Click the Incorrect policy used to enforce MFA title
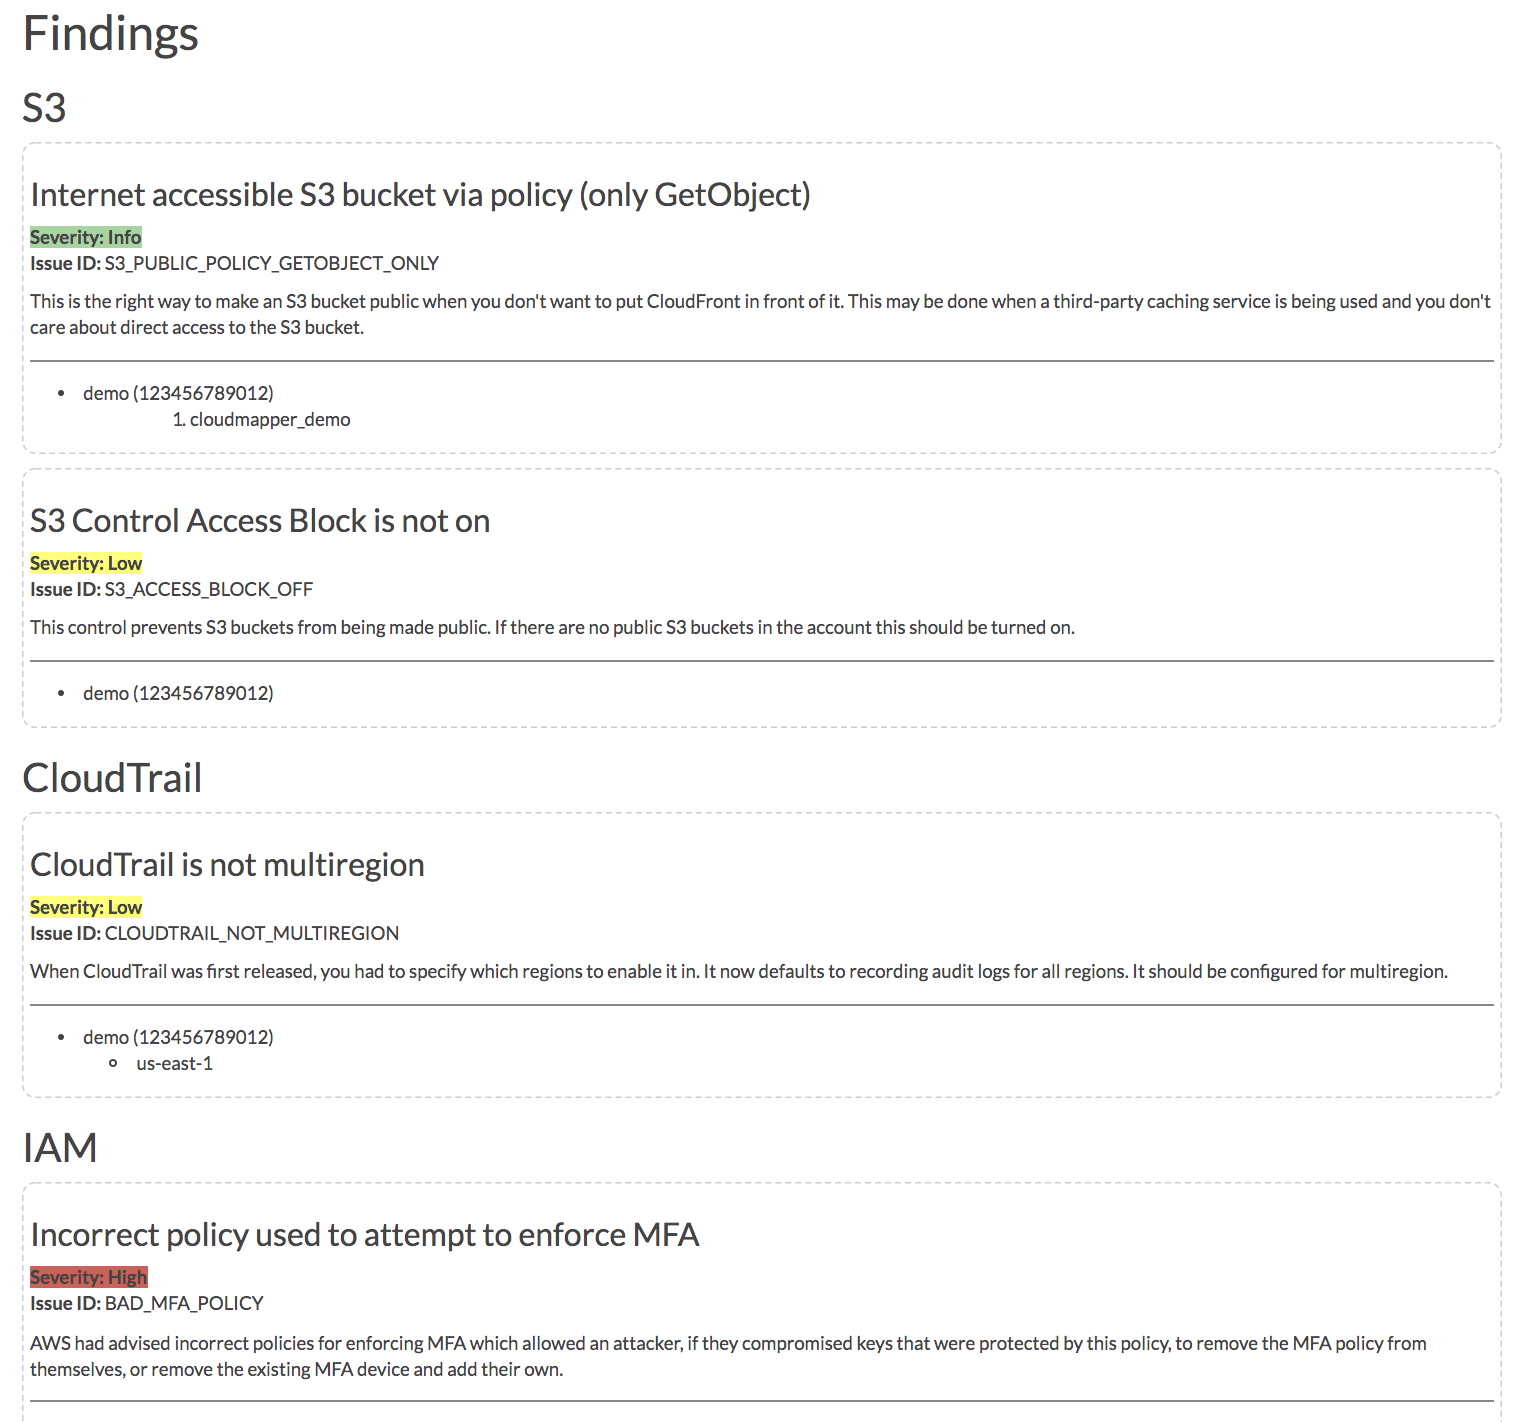This screenshot has width=1528, height=1422. (x=365, y=1235)
